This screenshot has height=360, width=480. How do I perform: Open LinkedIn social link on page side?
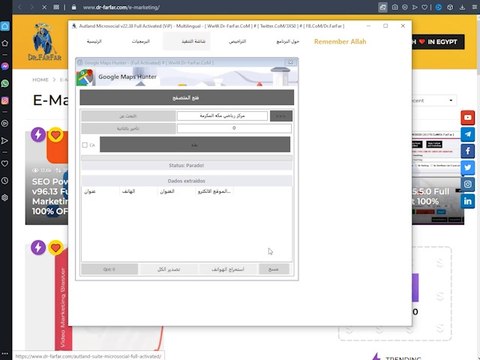pyautogui.click(x=468, y=201)
